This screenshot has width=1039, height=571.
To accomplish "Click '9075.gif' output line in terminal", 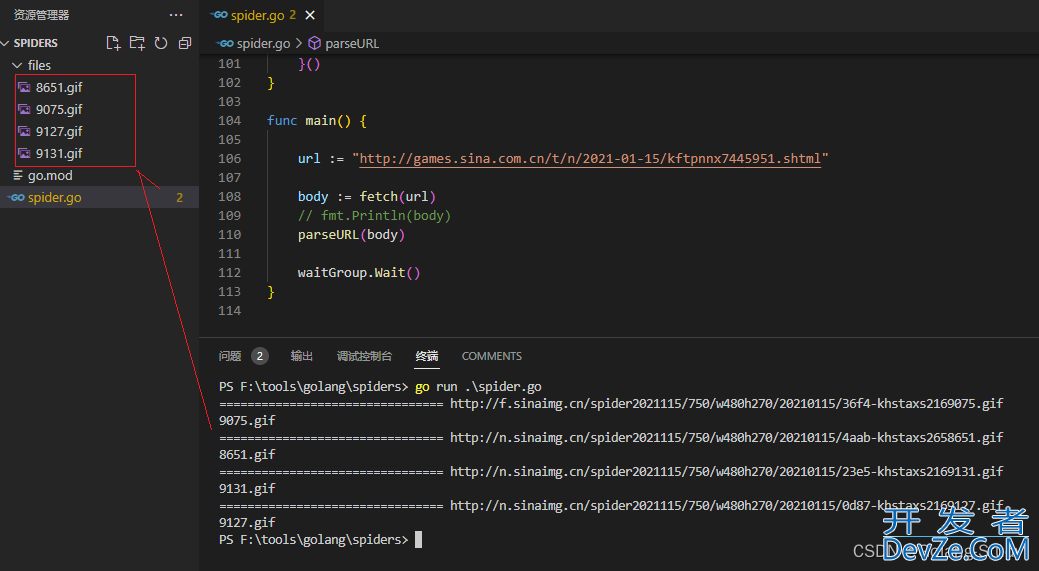I will 246,421.
